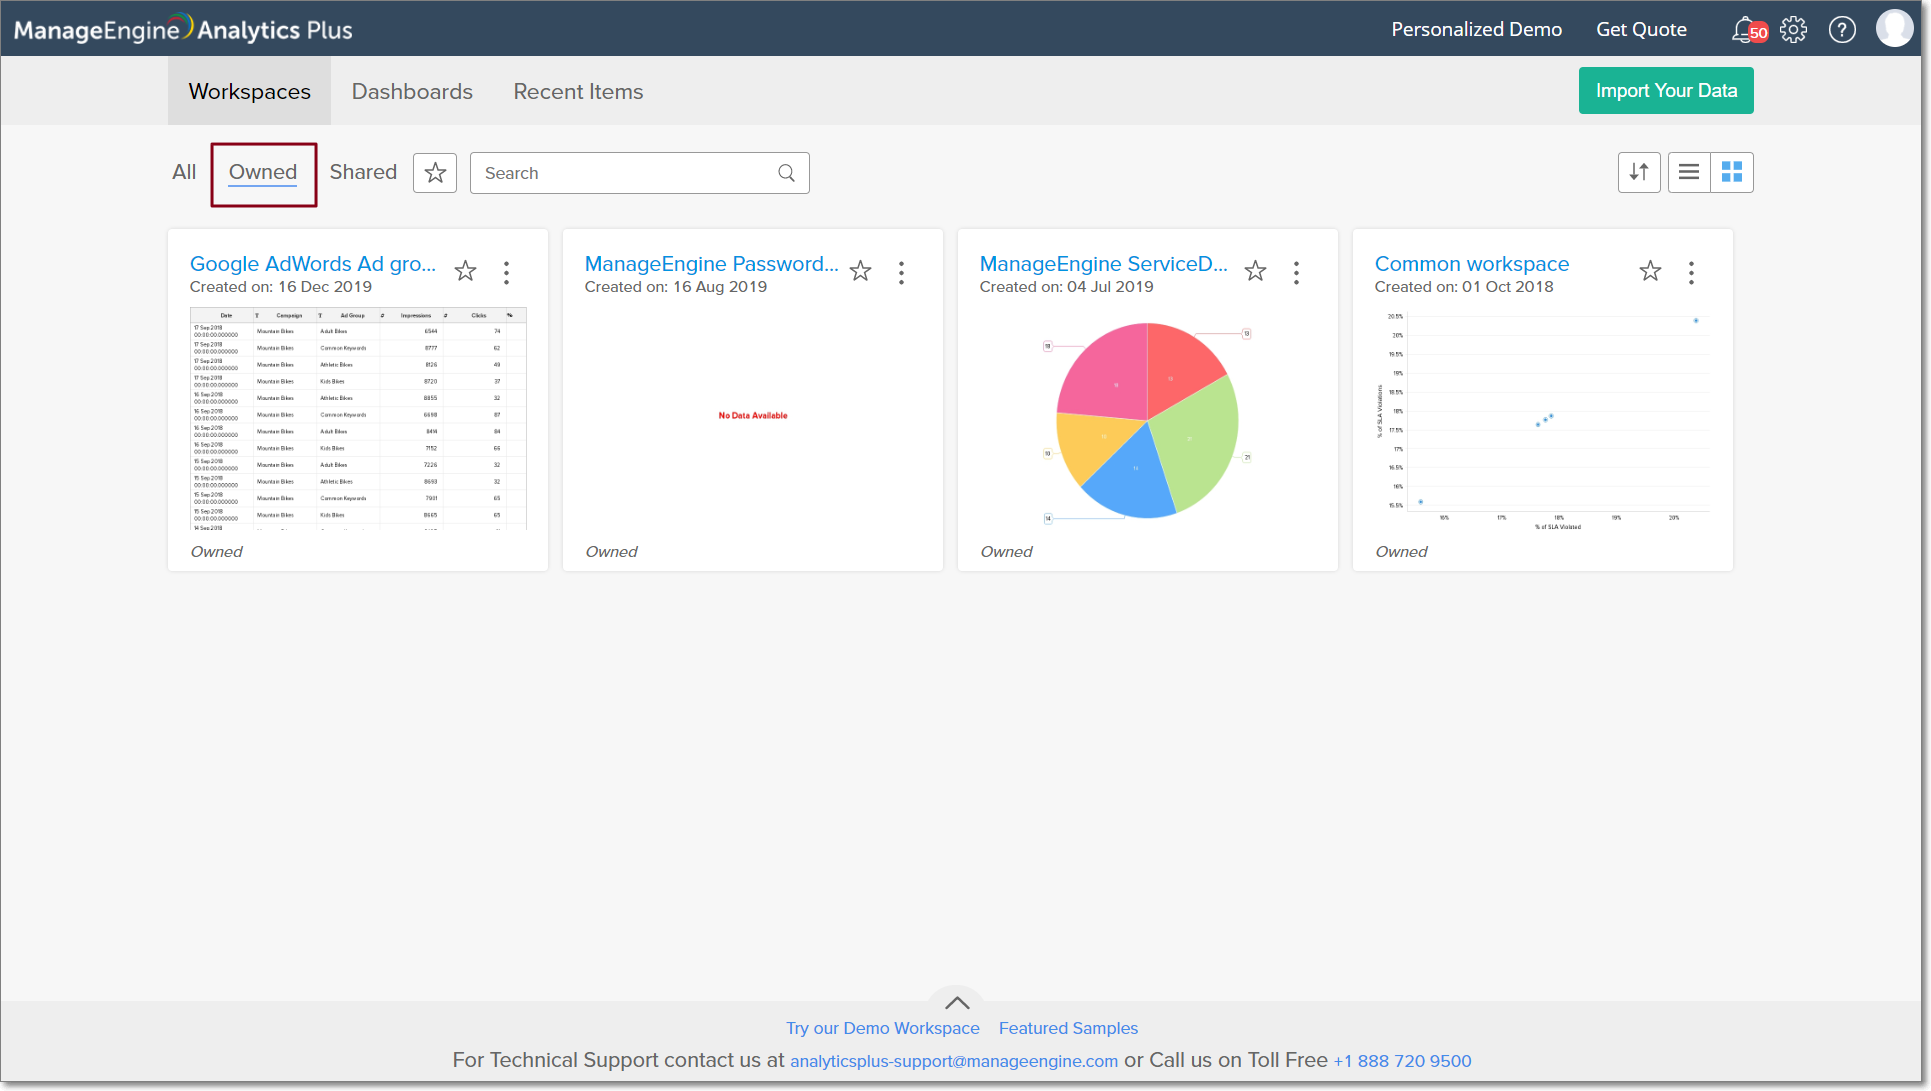Click the search magnifier icon

click(x=787, y=173)
